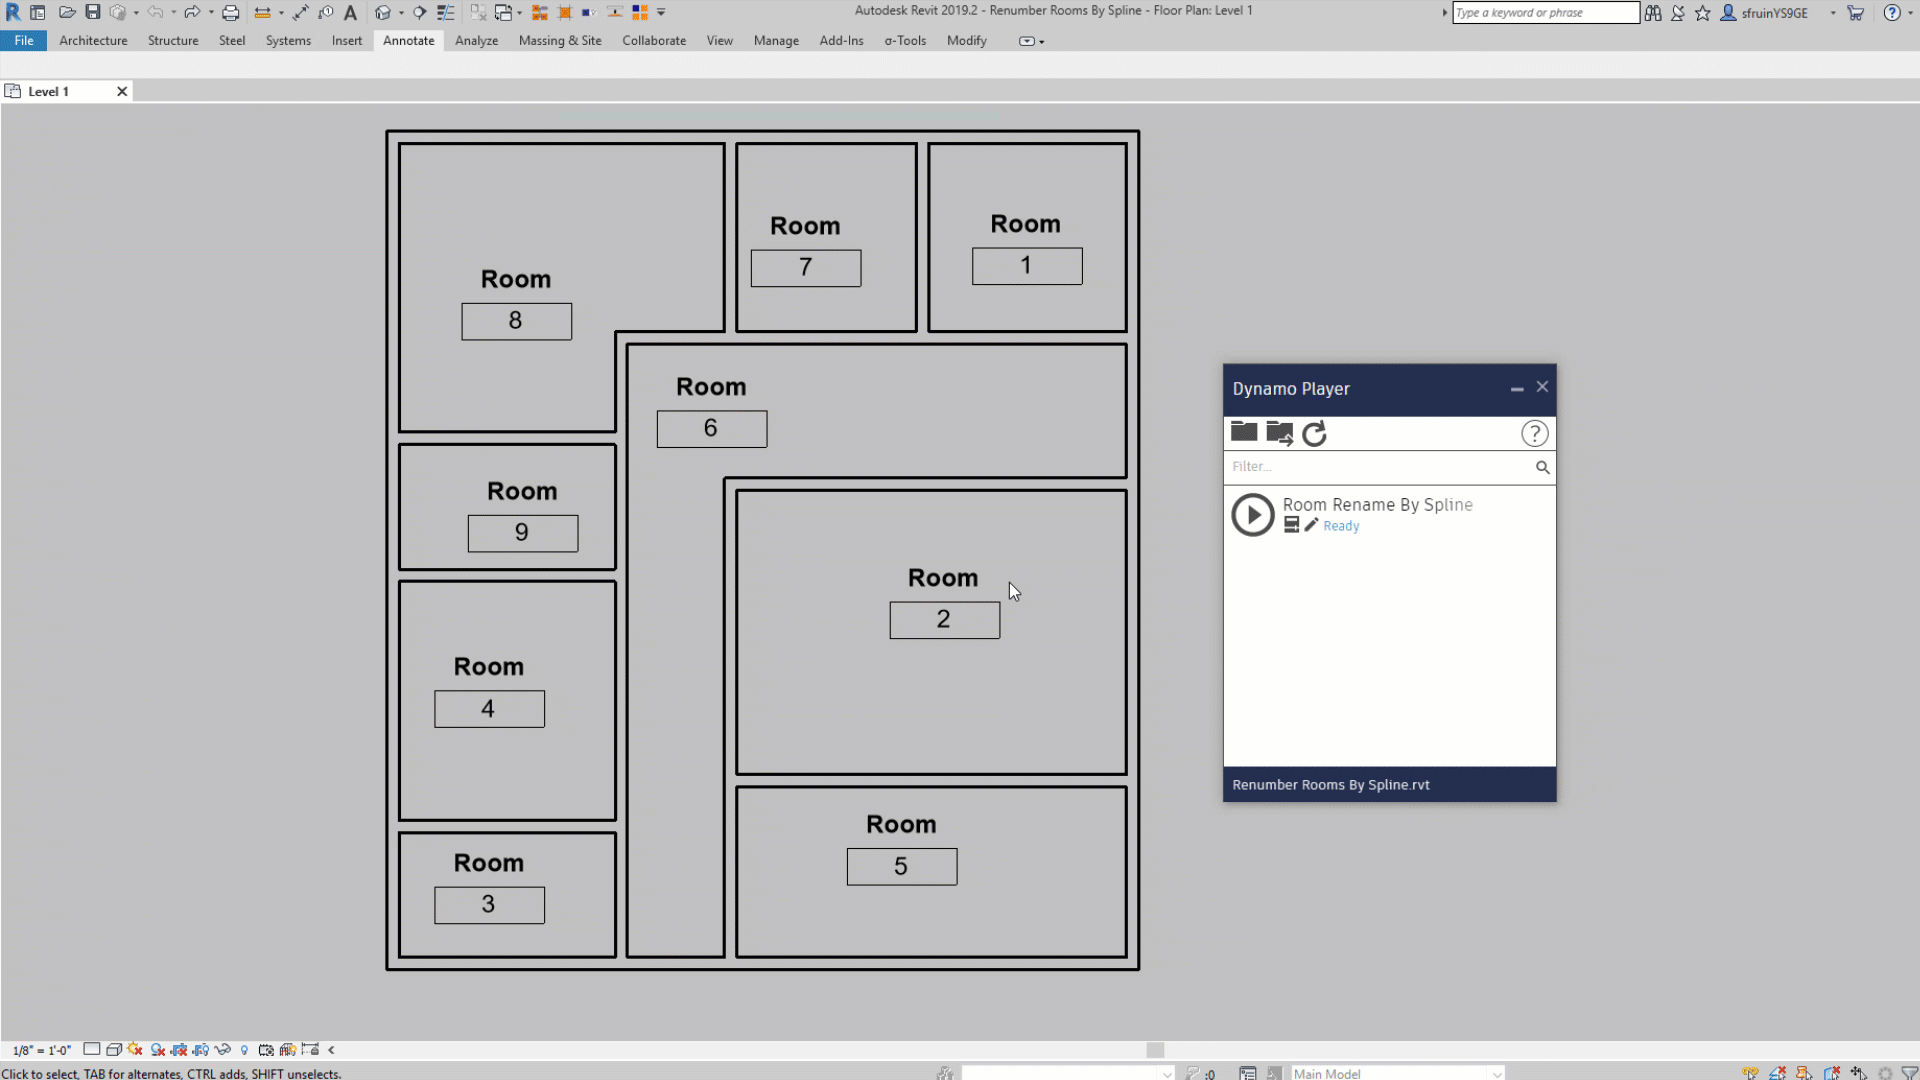
Task: Switch to the Architecture ribbon tab
Action: [x=93, y=41]
